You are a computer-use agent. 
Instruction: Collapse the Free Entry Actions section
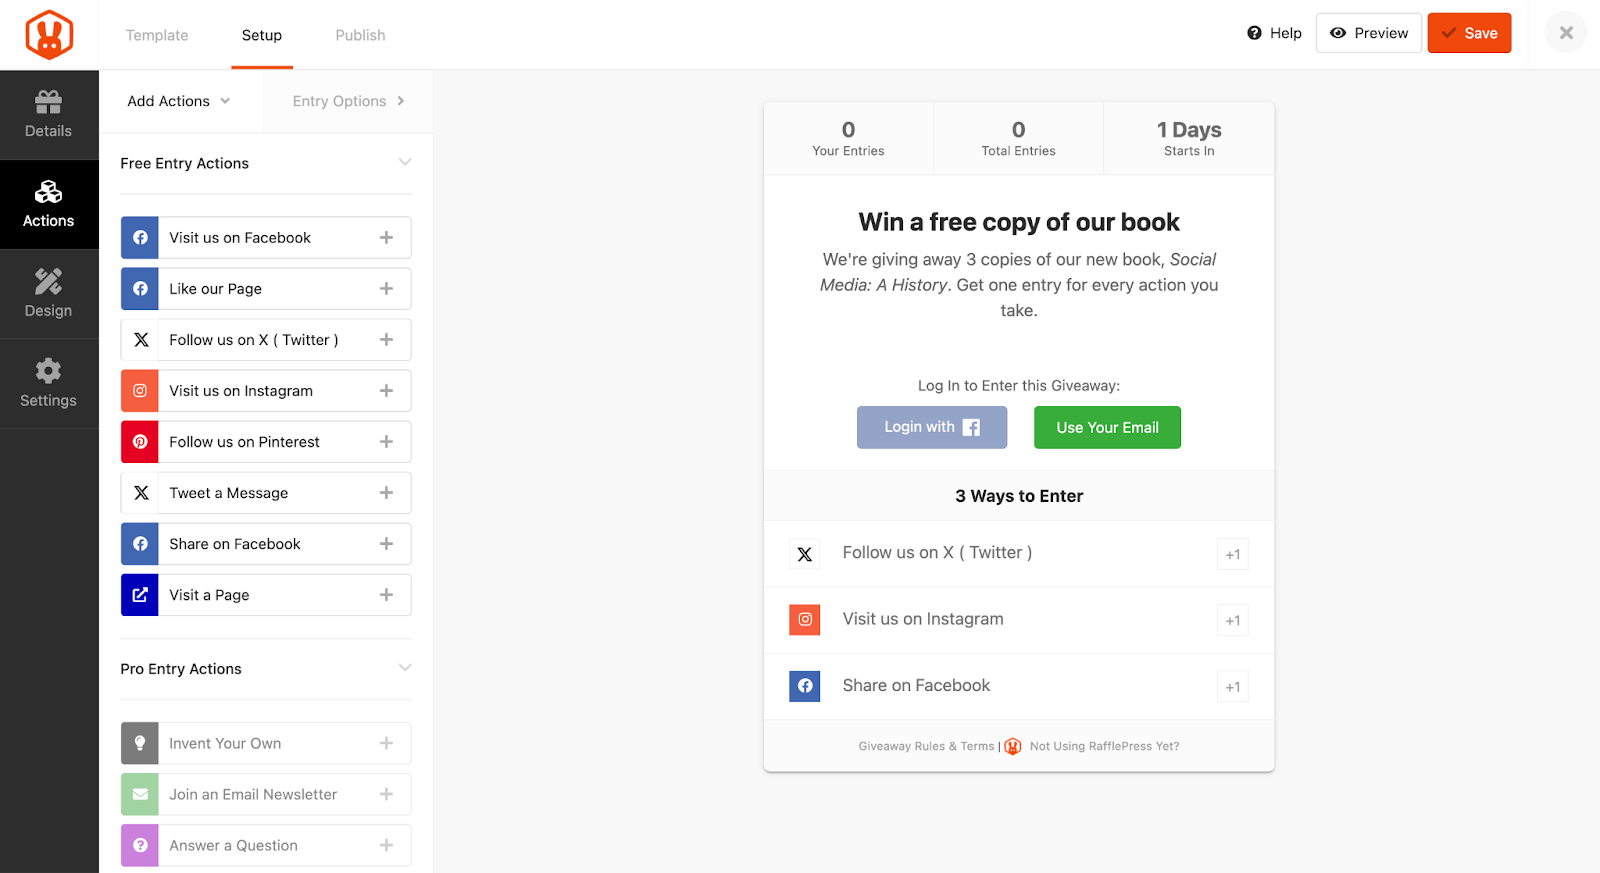405,162
